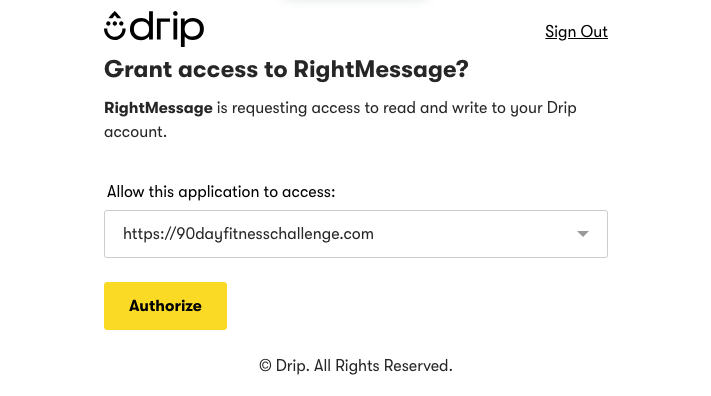Click the bold RightMessage name in description

tap(158, 108)
